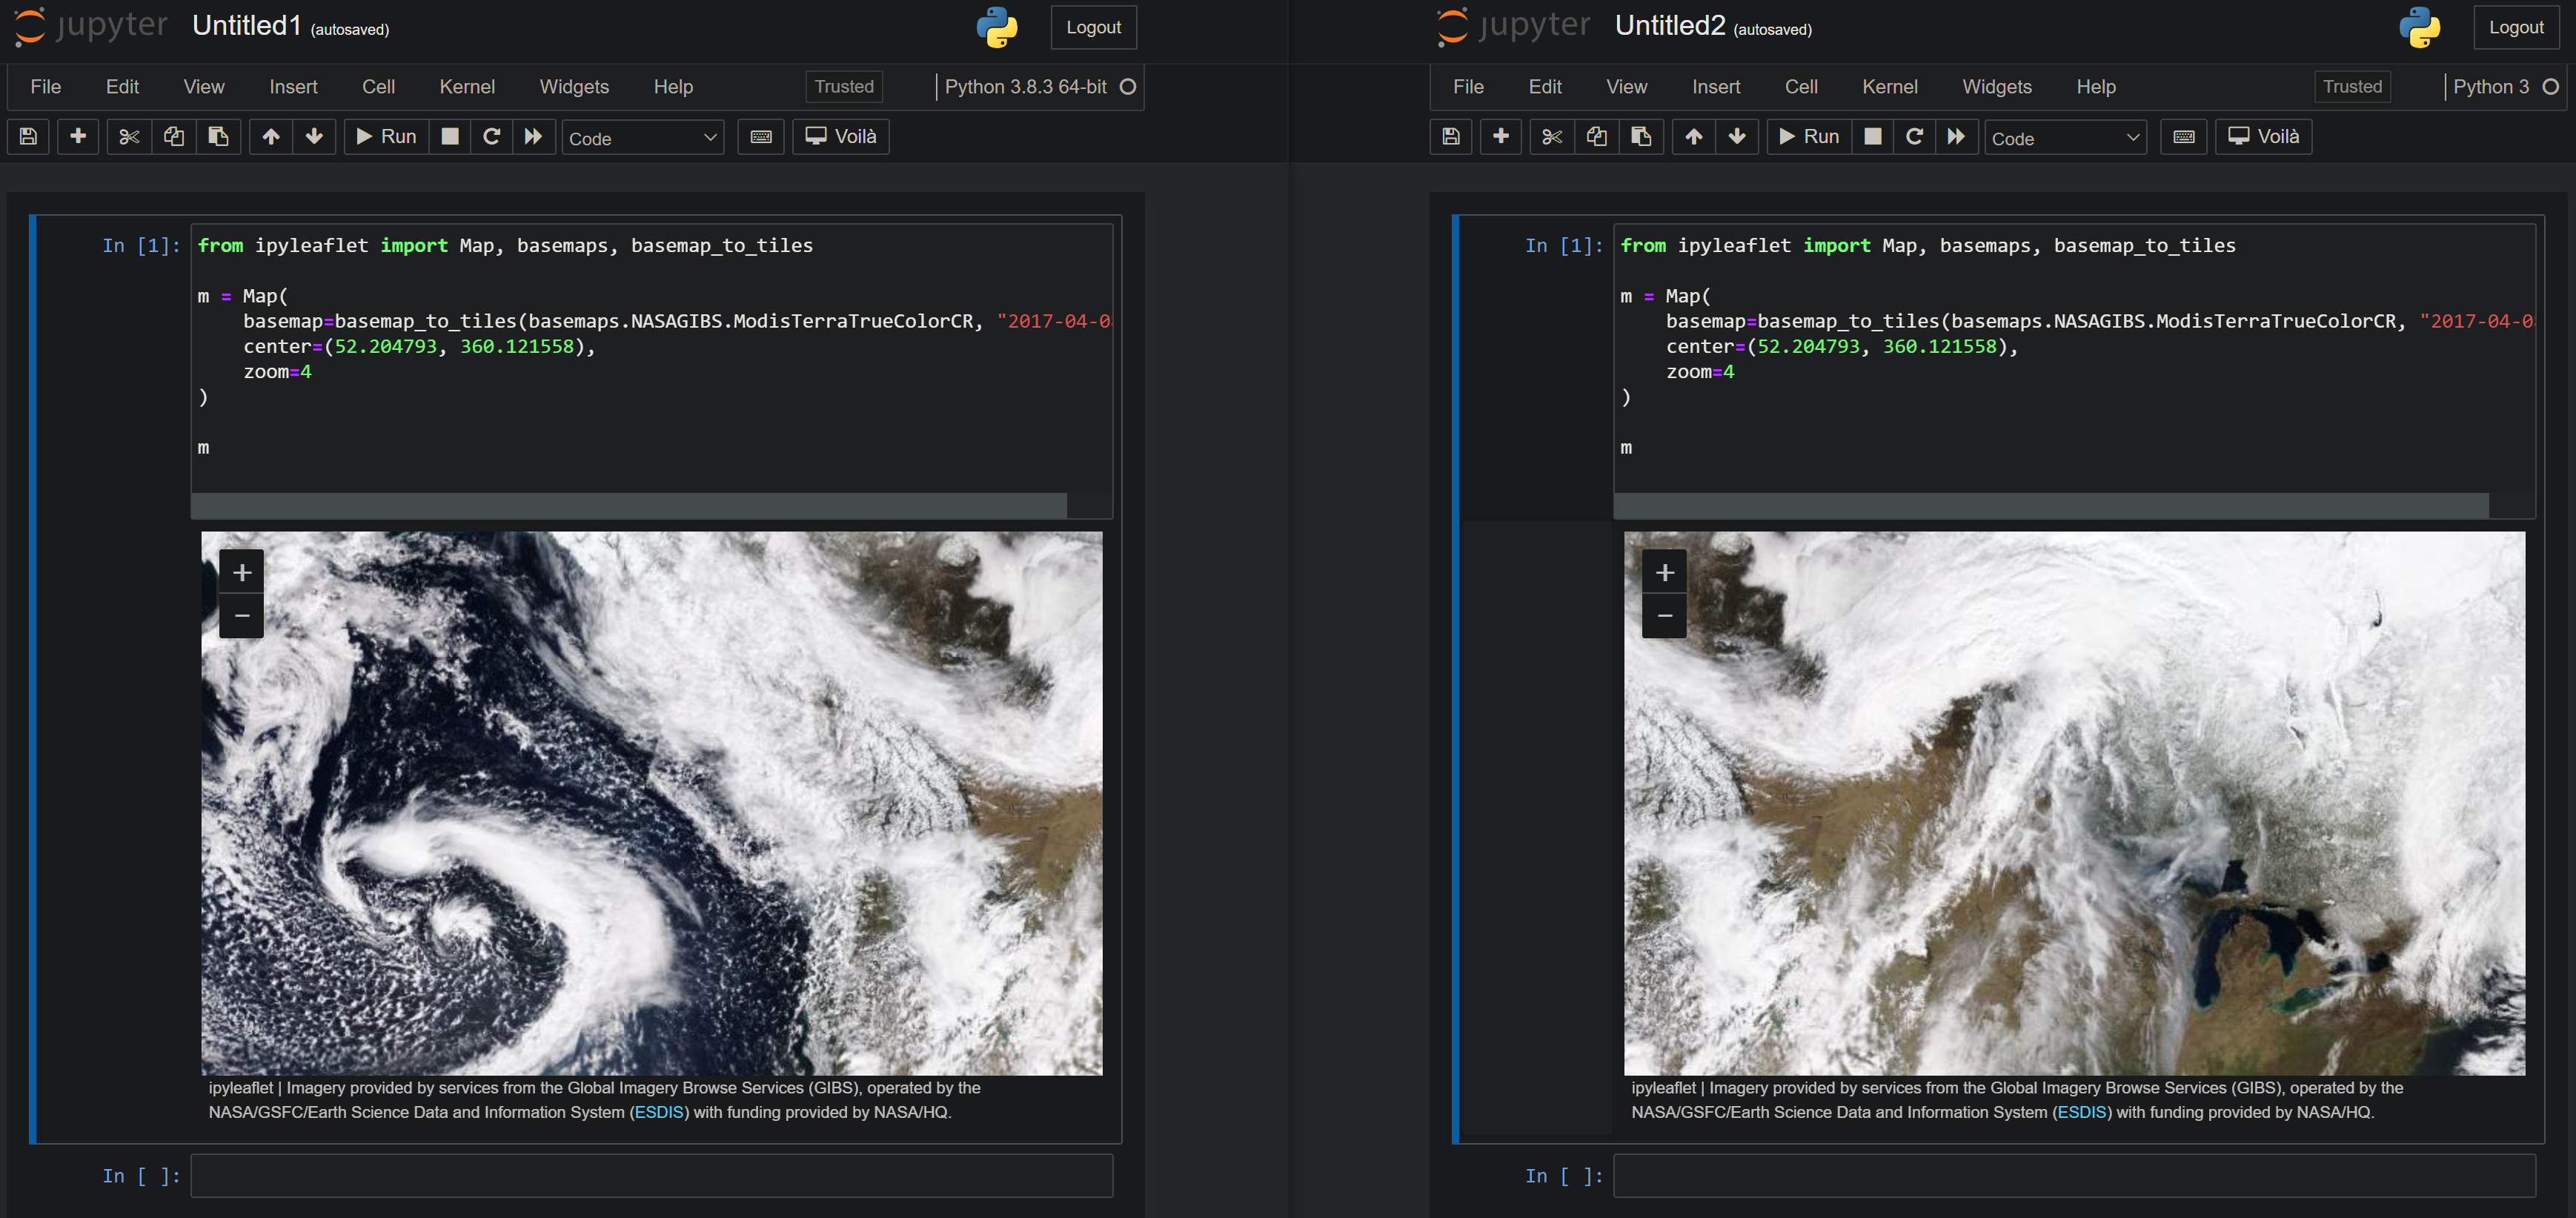The height and width of the screenshot is (1218, 2576).
Task: Paste cells below in Untitled2 notebook
Action: pos(1641,136)
